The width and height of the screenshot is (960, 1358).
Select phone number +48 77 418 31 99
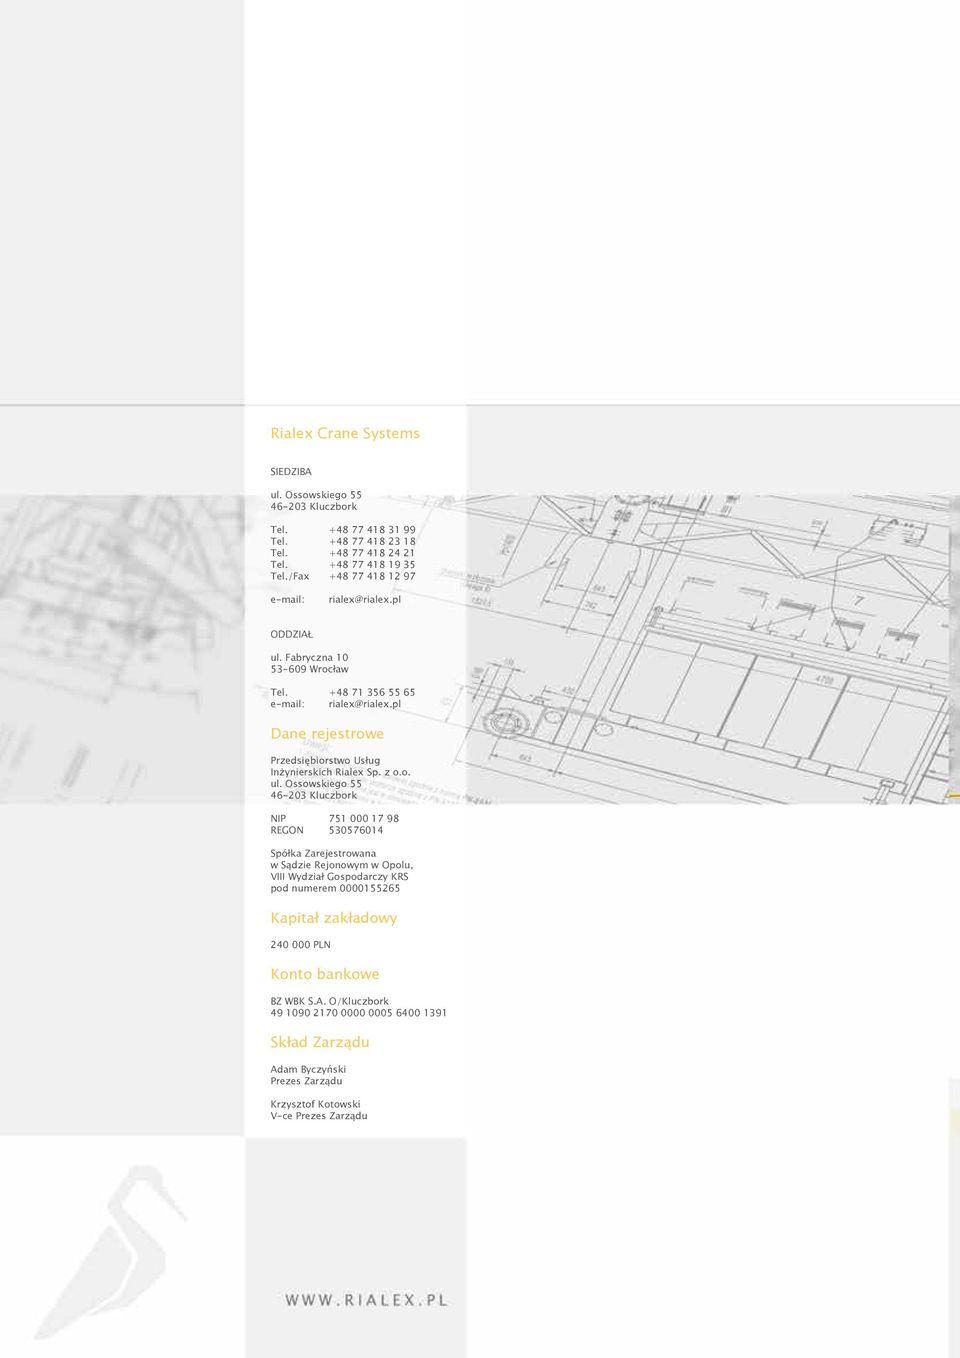tap(372, 530)
